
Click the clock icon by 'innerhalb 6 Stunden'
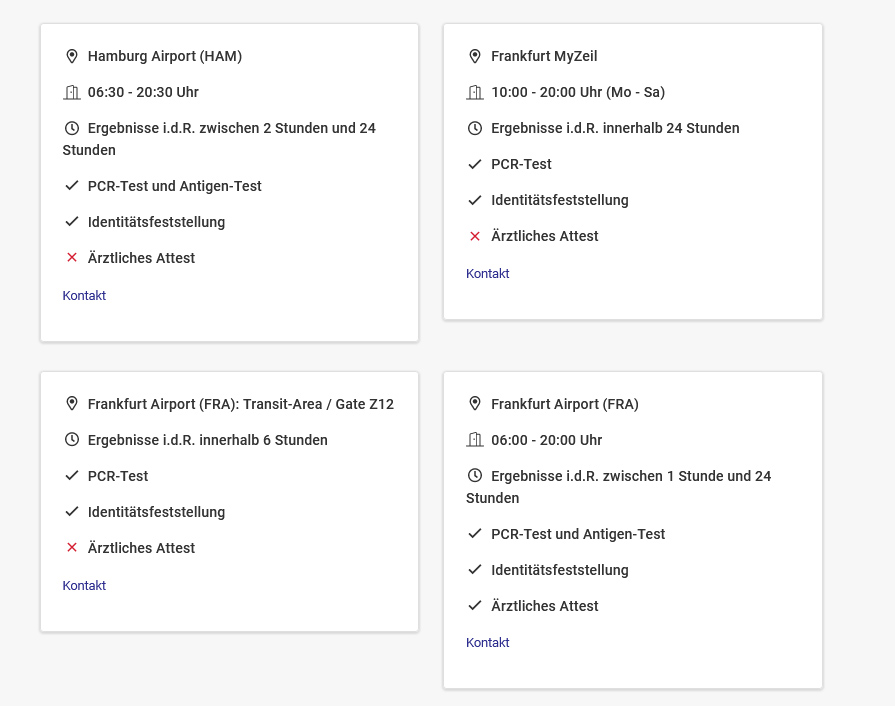[x=72, y=440]
